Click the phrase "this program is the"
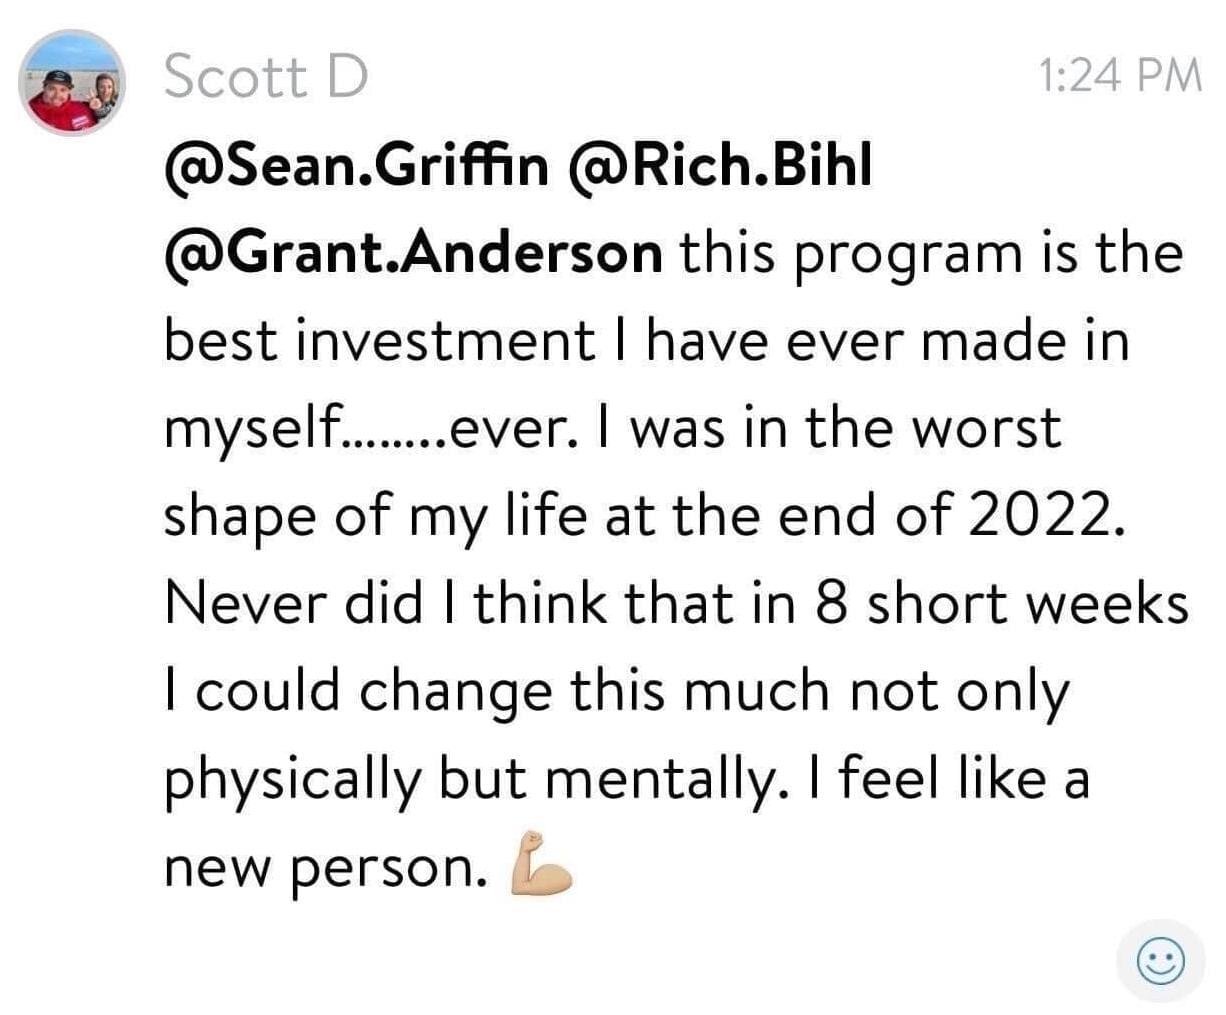Screen dimensions: 1226x1015 click(x=933, y=254)
